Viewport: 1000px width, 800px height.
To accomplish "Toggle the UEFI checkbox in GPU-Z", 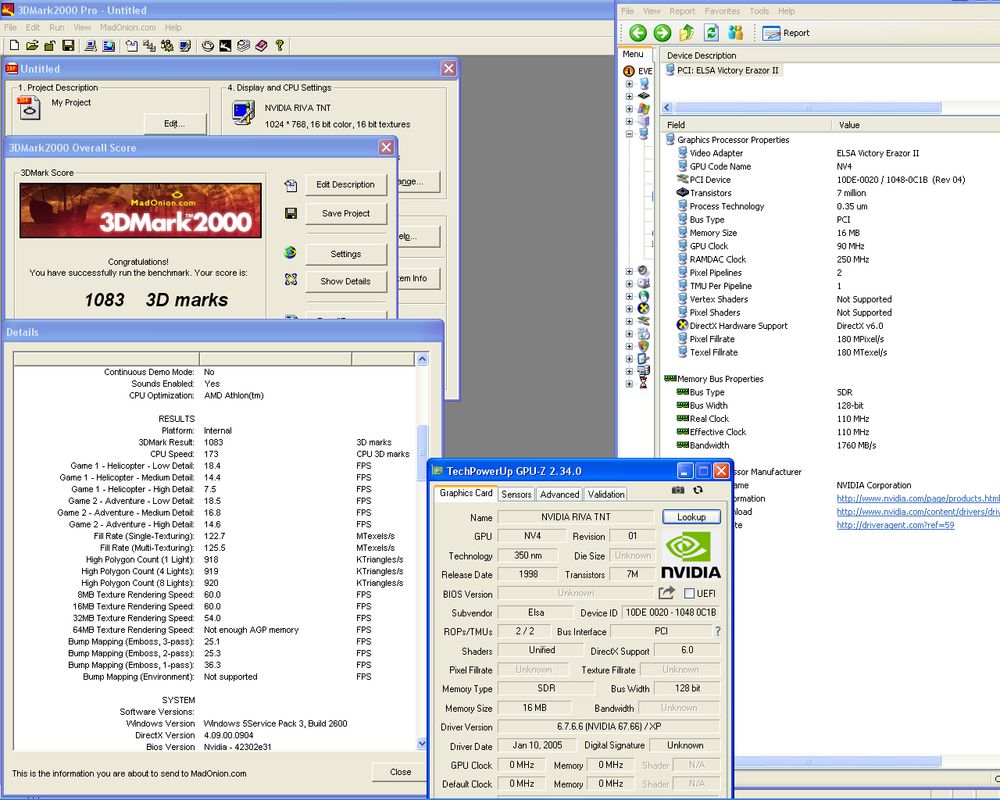I will [689, 593].
